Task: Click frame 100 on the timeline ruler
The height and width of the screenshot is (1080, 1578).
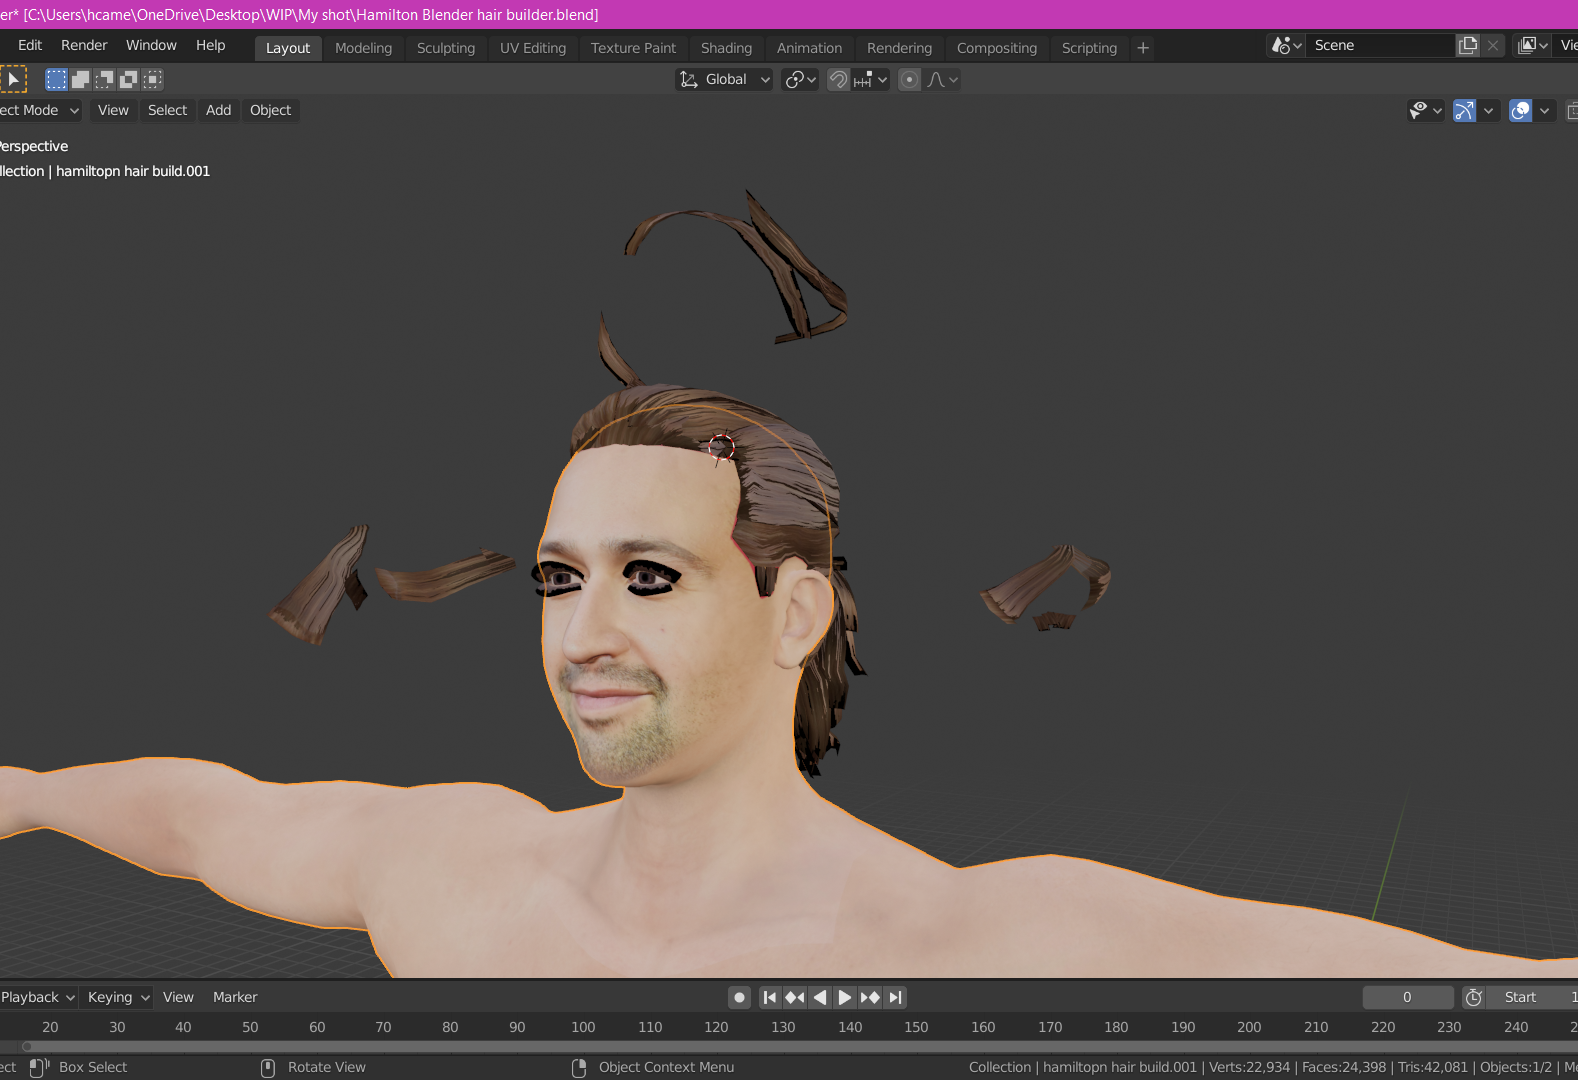Action: [x=583, y=1027]
